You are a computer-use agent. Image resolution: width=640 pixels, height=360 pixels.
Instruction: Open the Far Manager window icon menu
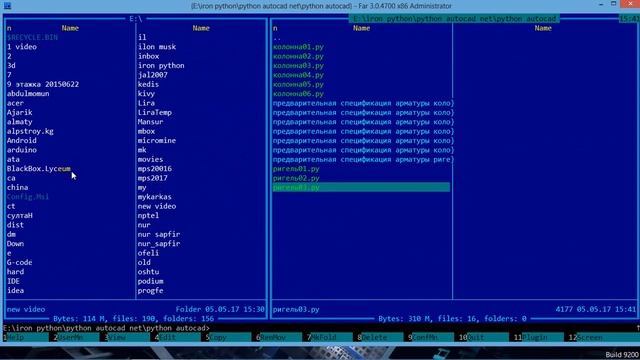tap(7, 6)
